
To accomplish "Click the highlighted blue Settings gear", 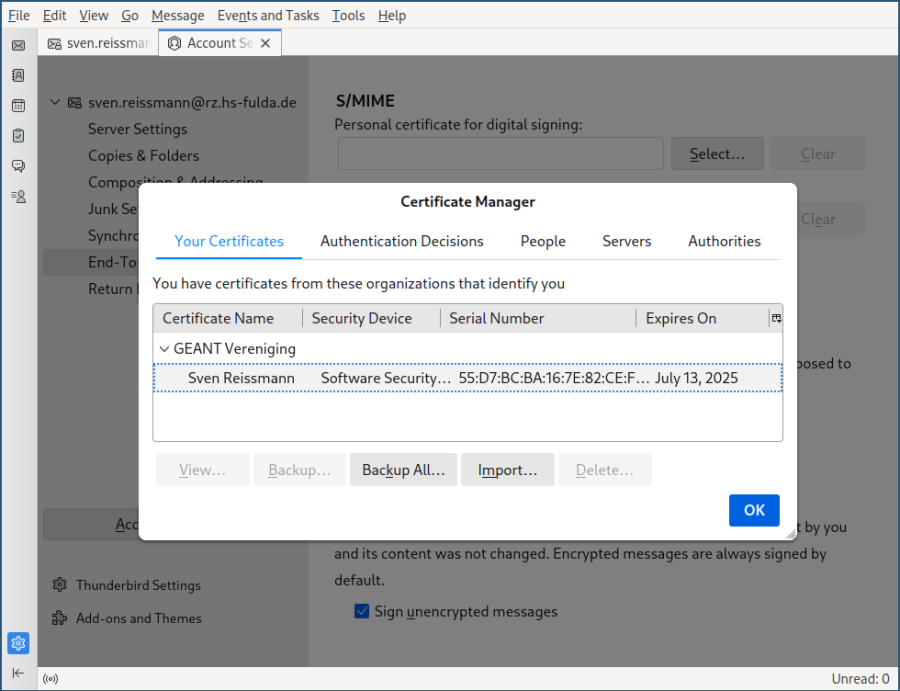I will coord(18,643).
